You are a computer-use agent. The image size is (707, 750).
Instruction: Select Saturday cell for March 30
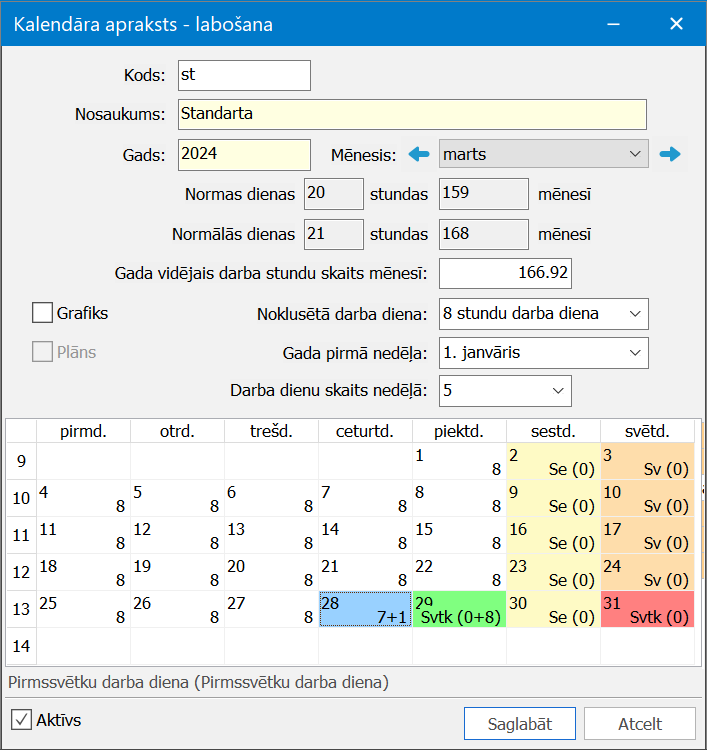point(553,609)
